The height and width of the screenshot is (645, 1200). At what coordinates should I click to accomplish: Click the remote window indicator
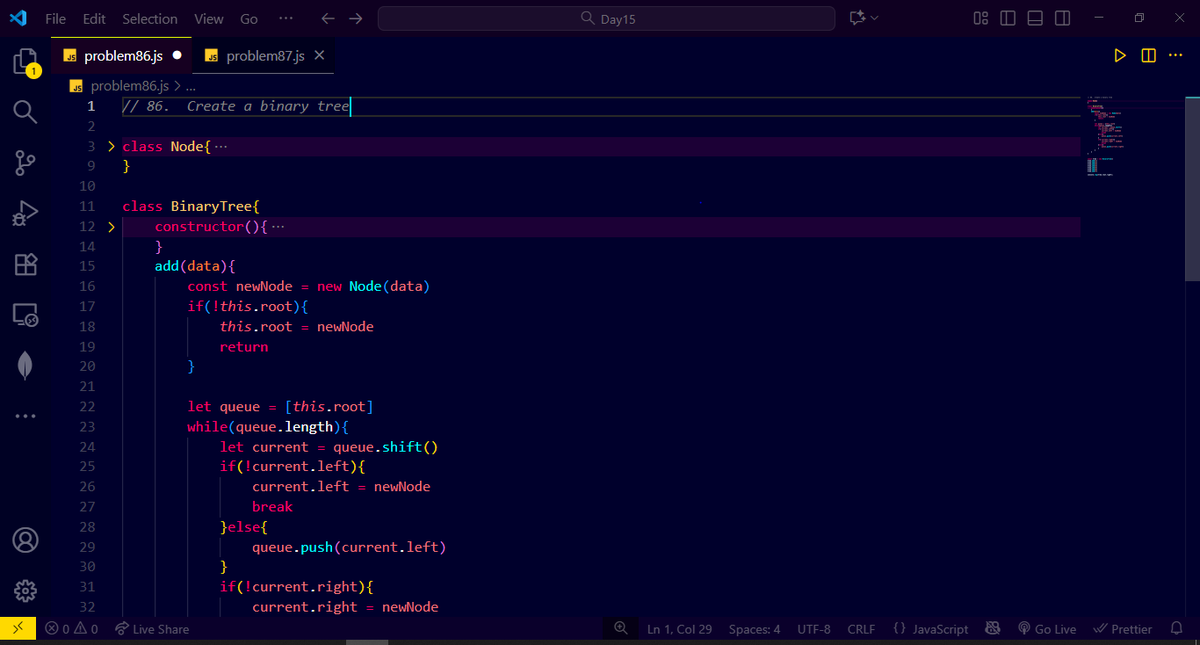tap(18, 629)
